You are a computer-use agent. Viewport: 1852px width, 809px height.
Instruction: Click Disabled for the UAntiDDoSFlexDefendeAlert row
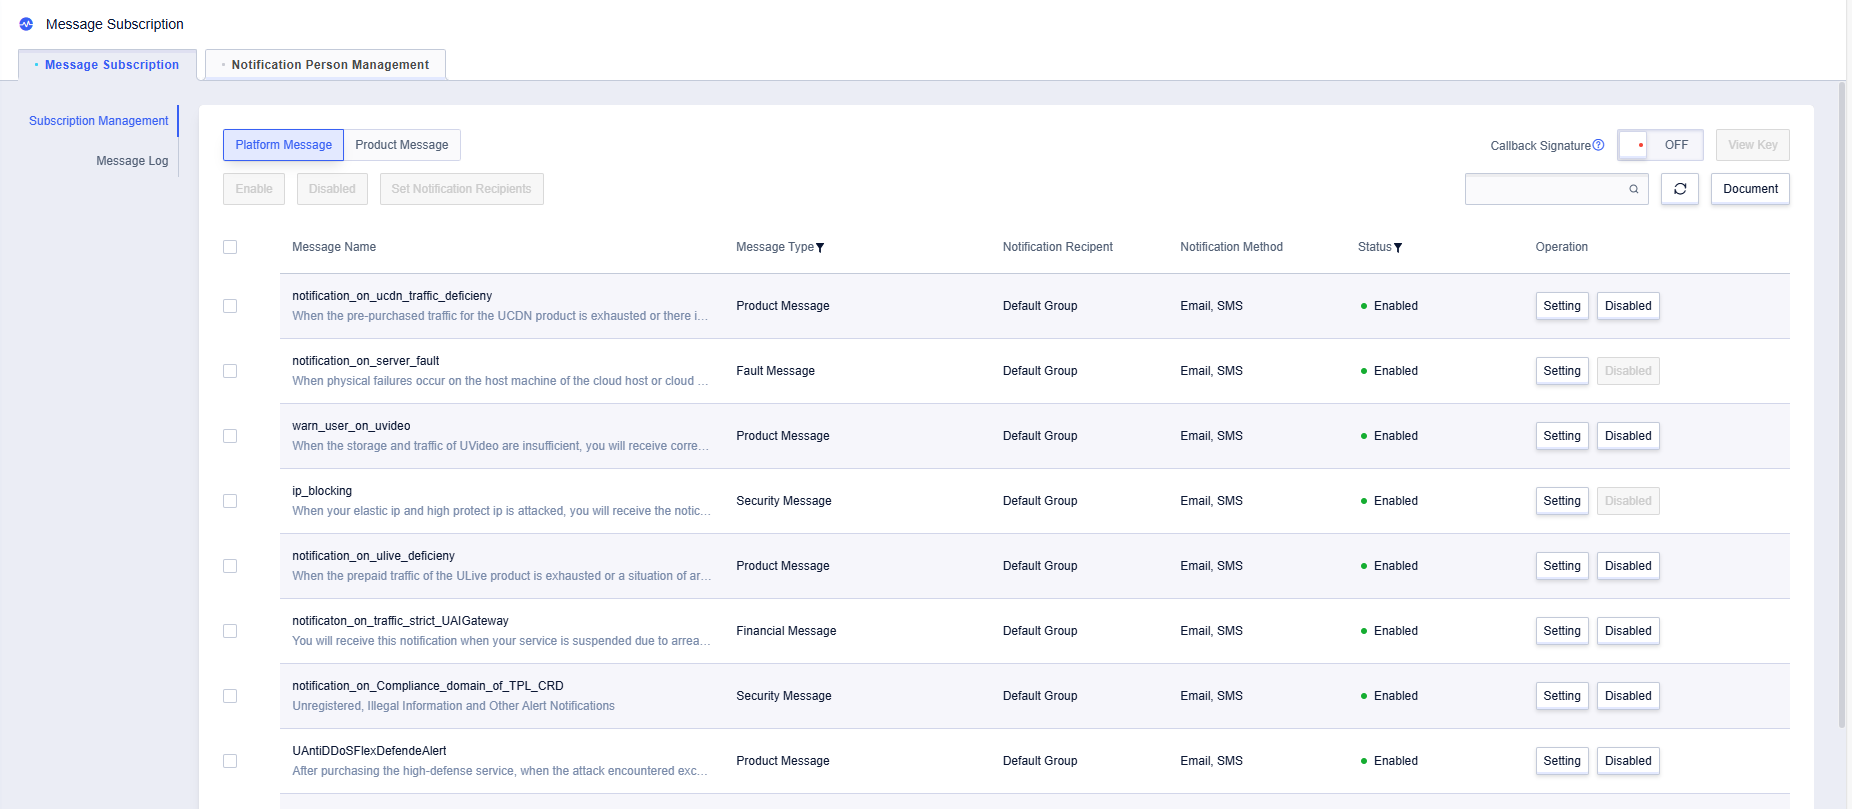[1627, 761]
